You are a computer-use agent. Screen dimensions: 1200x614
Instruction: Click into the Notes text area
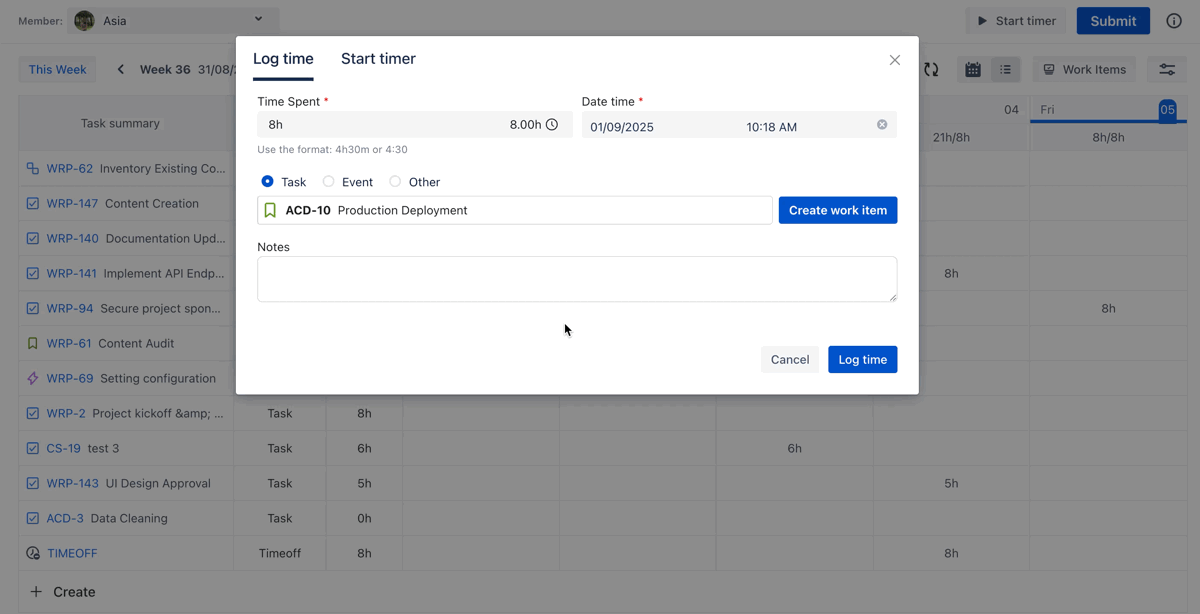click(x=577, y=279)
